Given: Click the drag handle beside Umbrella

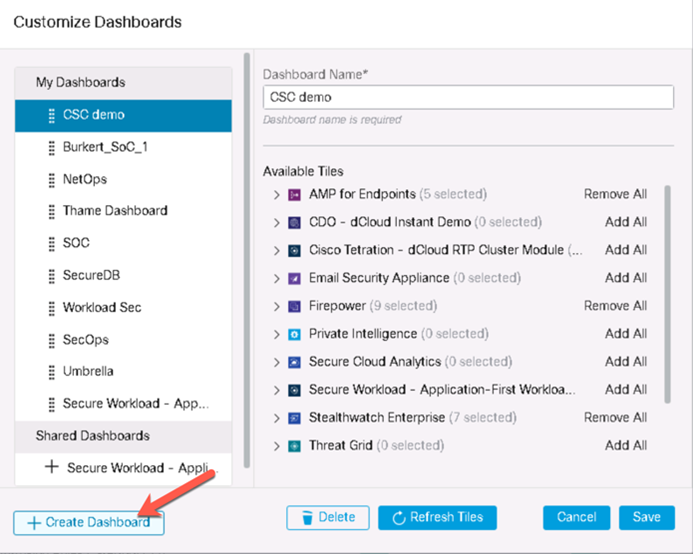Looking at the screenshot, I should click(x=52, y=372).
